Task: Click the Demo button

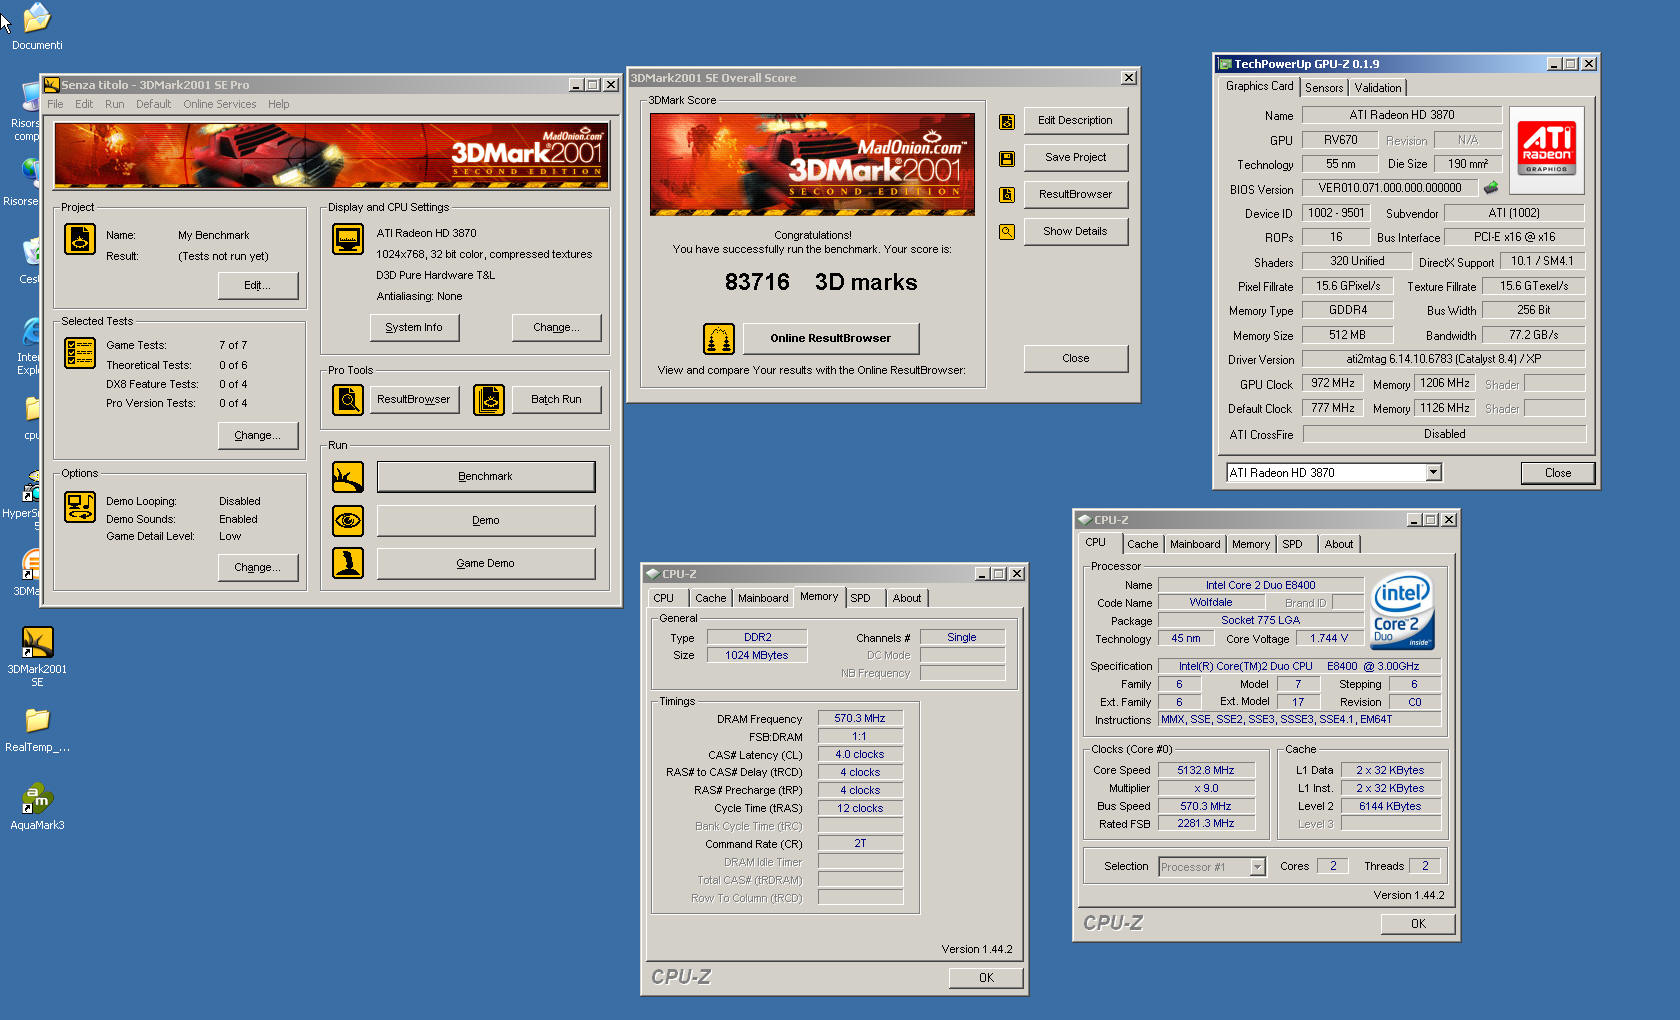Action: coord(486,521)
